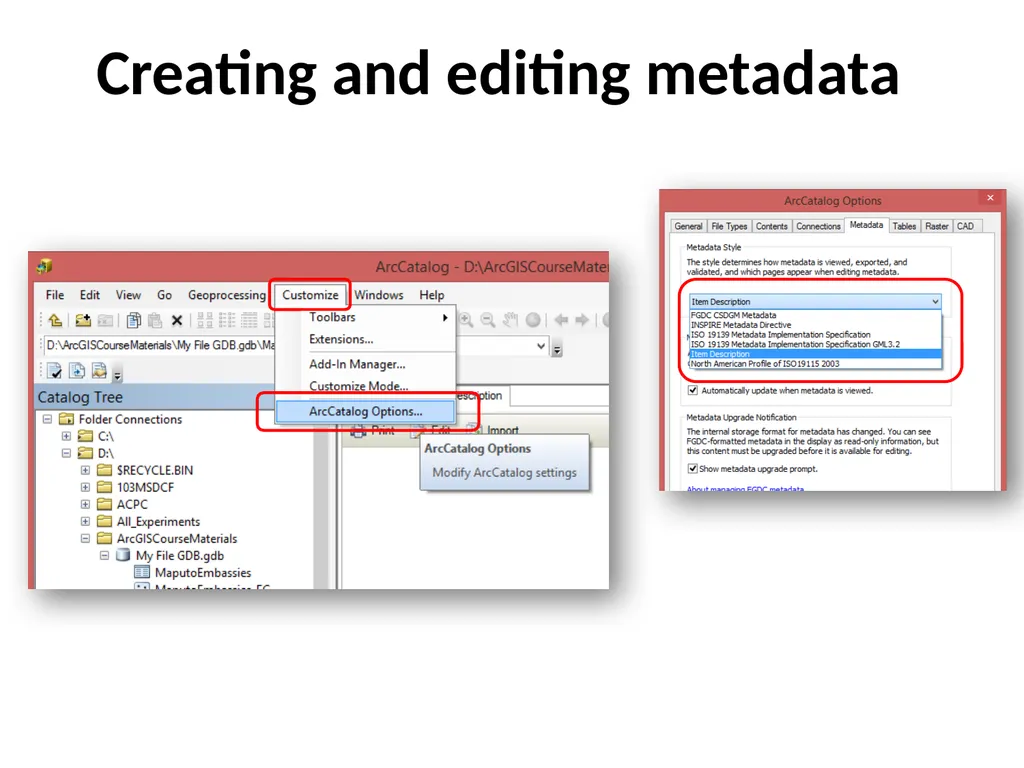Image resolution: width=1024 pixels, height=768 pixels.
Task: Click the ArcCatalog app icon in title bar
Action: click(44, 266)
